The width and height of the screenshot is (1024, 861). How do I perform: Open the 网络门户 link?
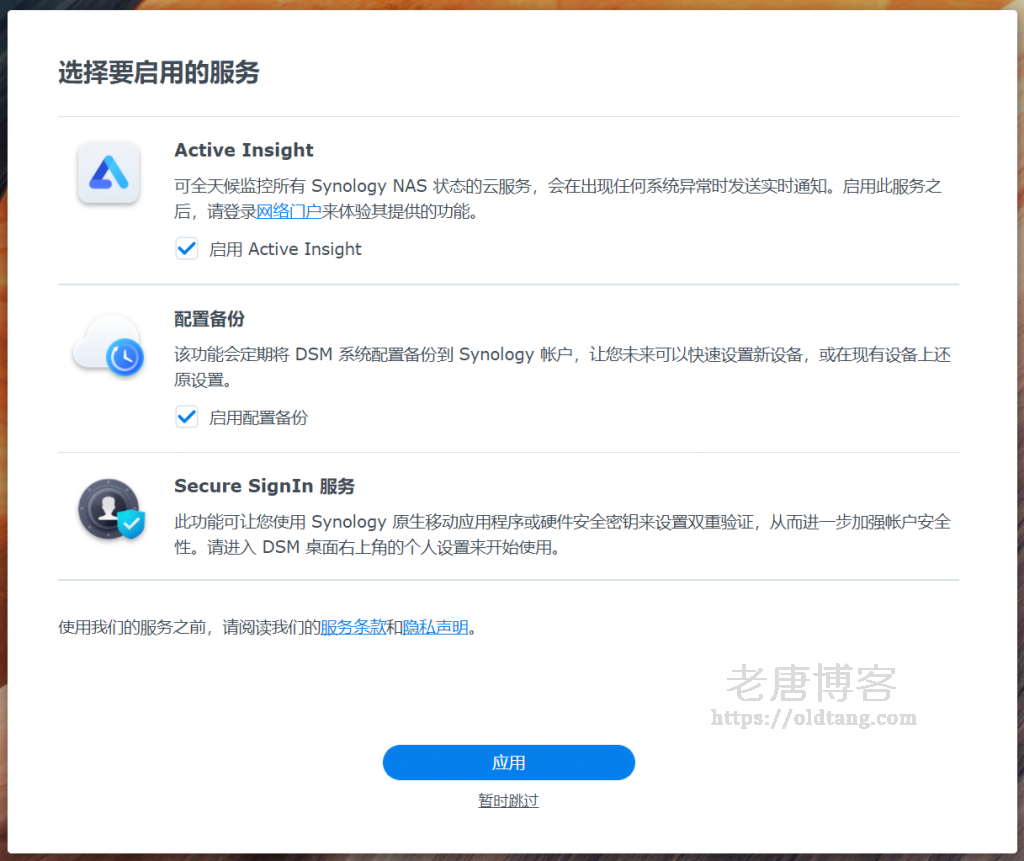[x=289, y=211]
